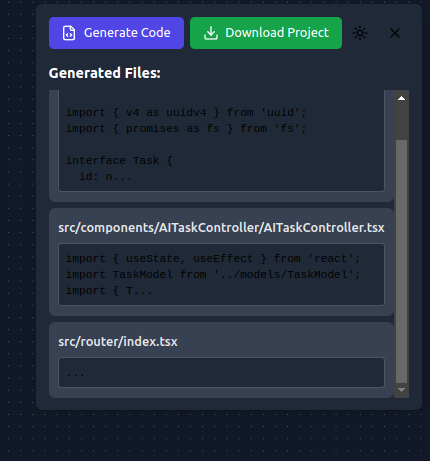Click the Generated Files heading

pos(105,73)
